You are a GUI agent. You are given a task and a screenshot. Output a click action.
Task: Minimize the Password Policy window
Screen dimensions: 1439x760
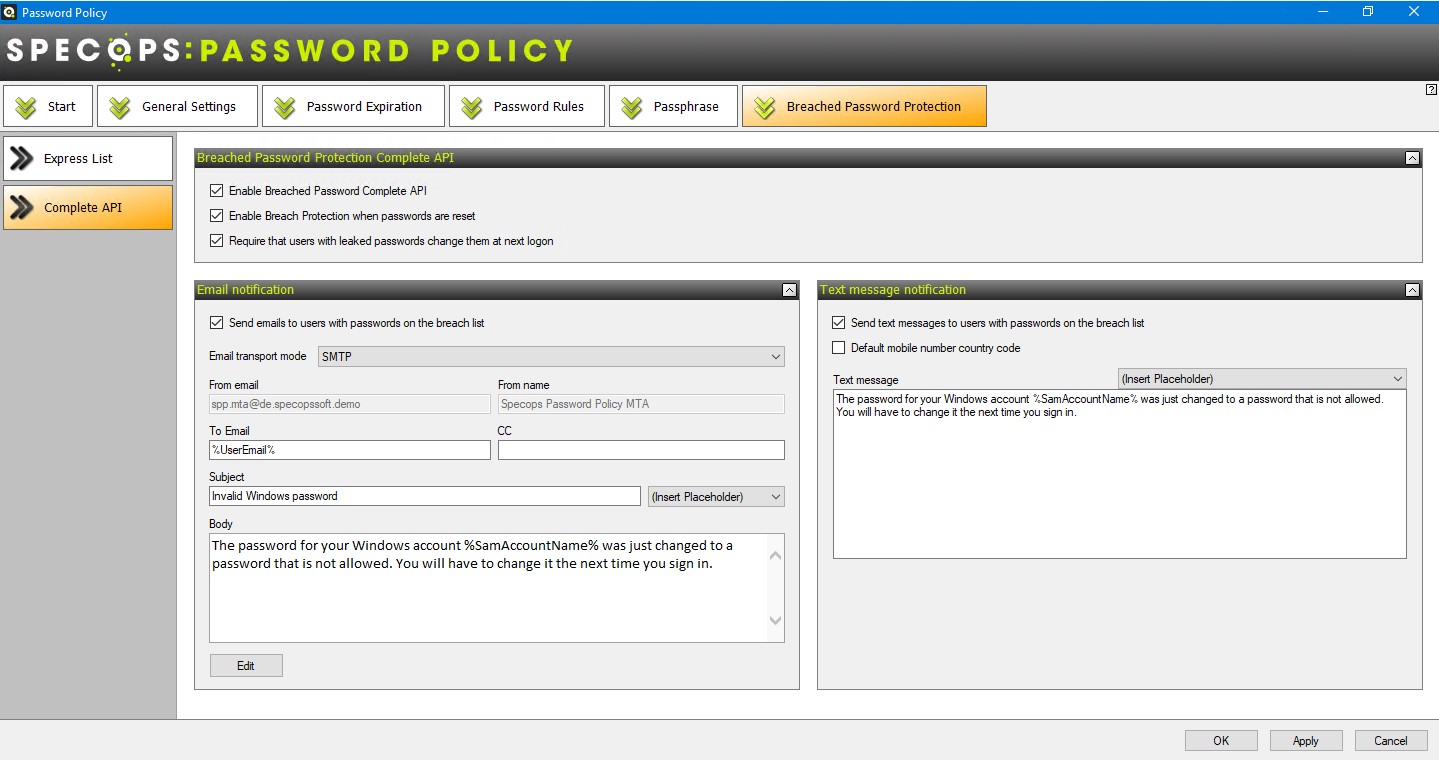click(x=1322, y=12)
